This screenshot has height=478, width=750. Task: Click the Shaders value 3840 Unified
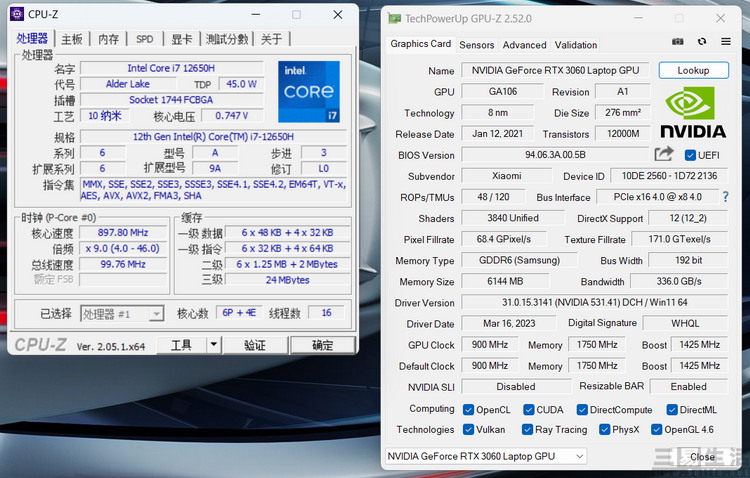513,218
